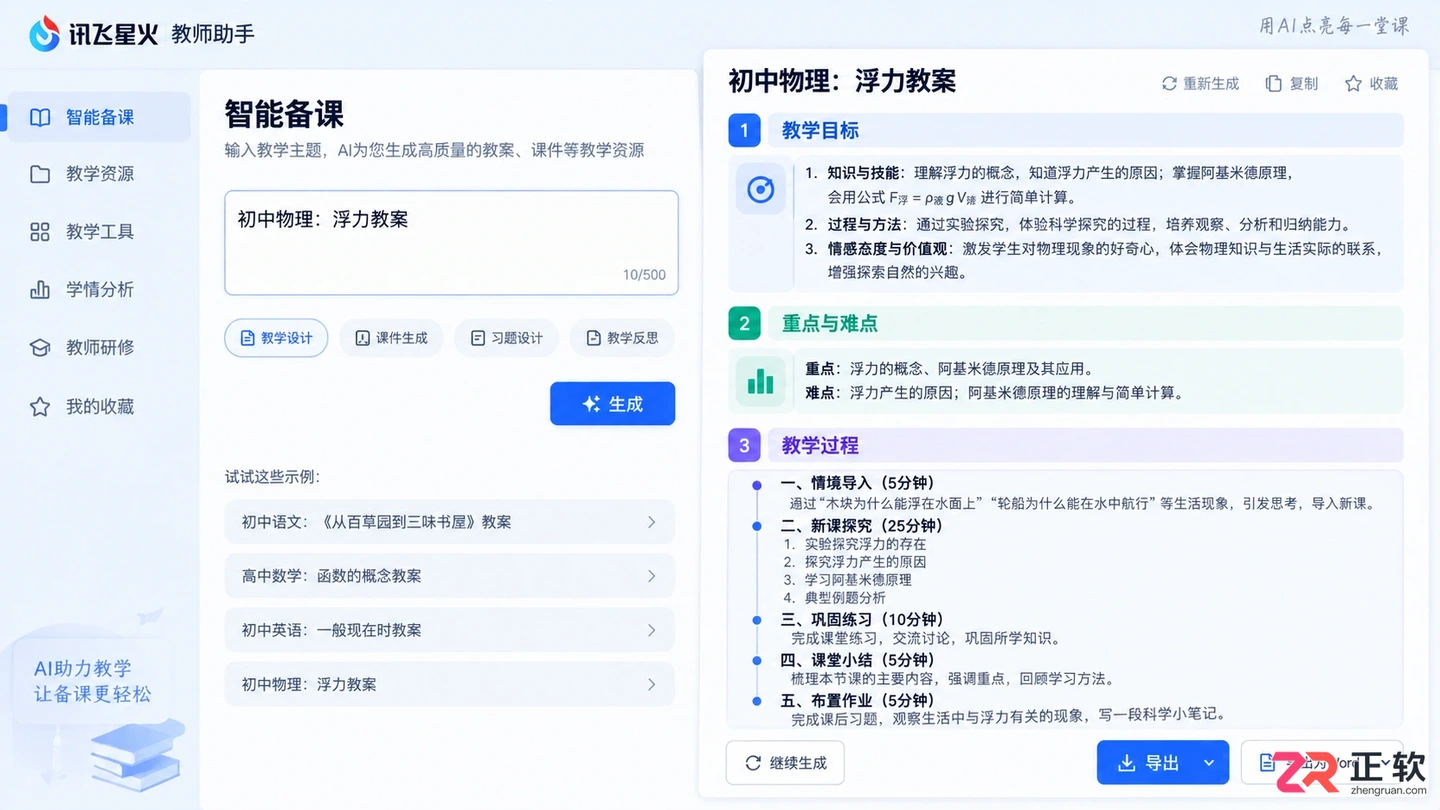
Task: Click the 继续生成 button
Action: click(x=784, y=763)
